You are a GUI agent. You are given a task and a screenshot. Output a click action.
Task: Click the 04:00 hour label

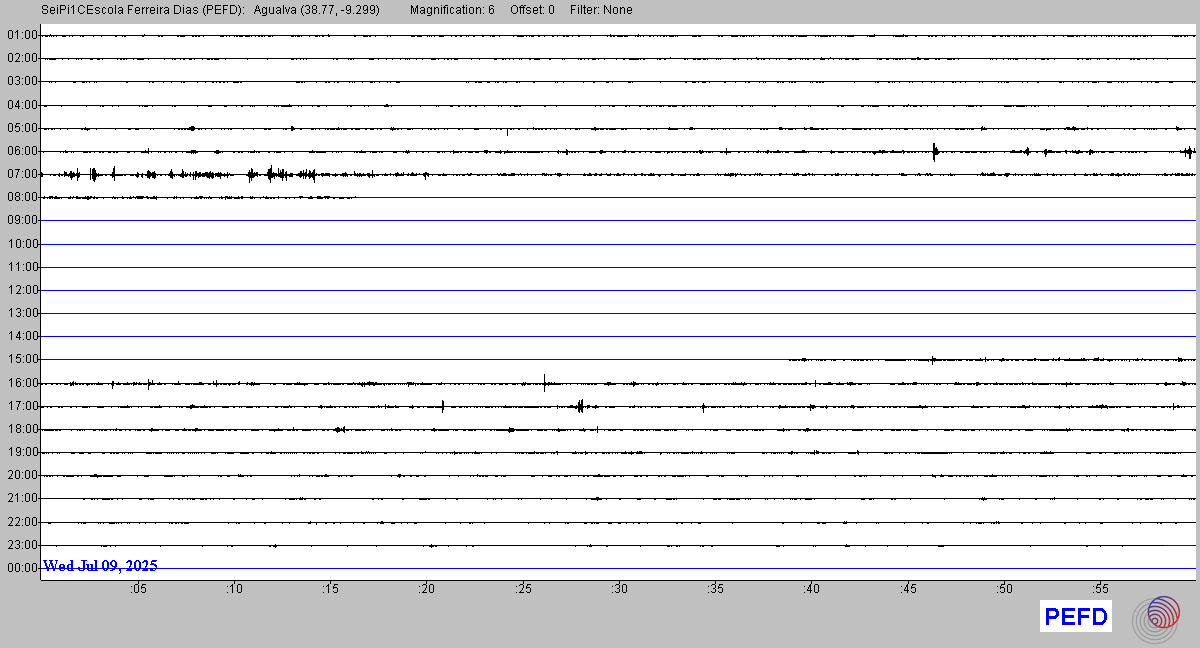22,105
